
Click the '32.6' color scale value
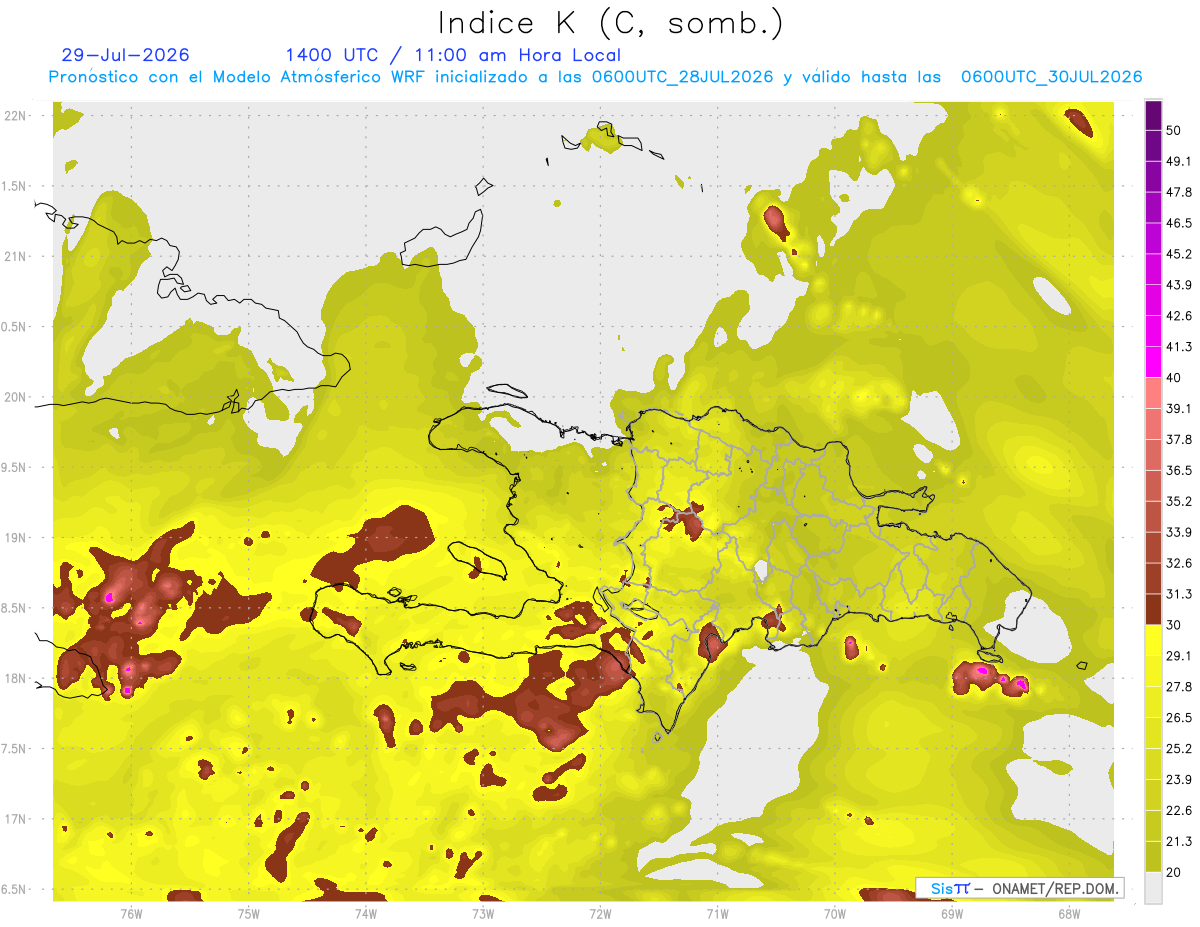tap(1178, 564)
